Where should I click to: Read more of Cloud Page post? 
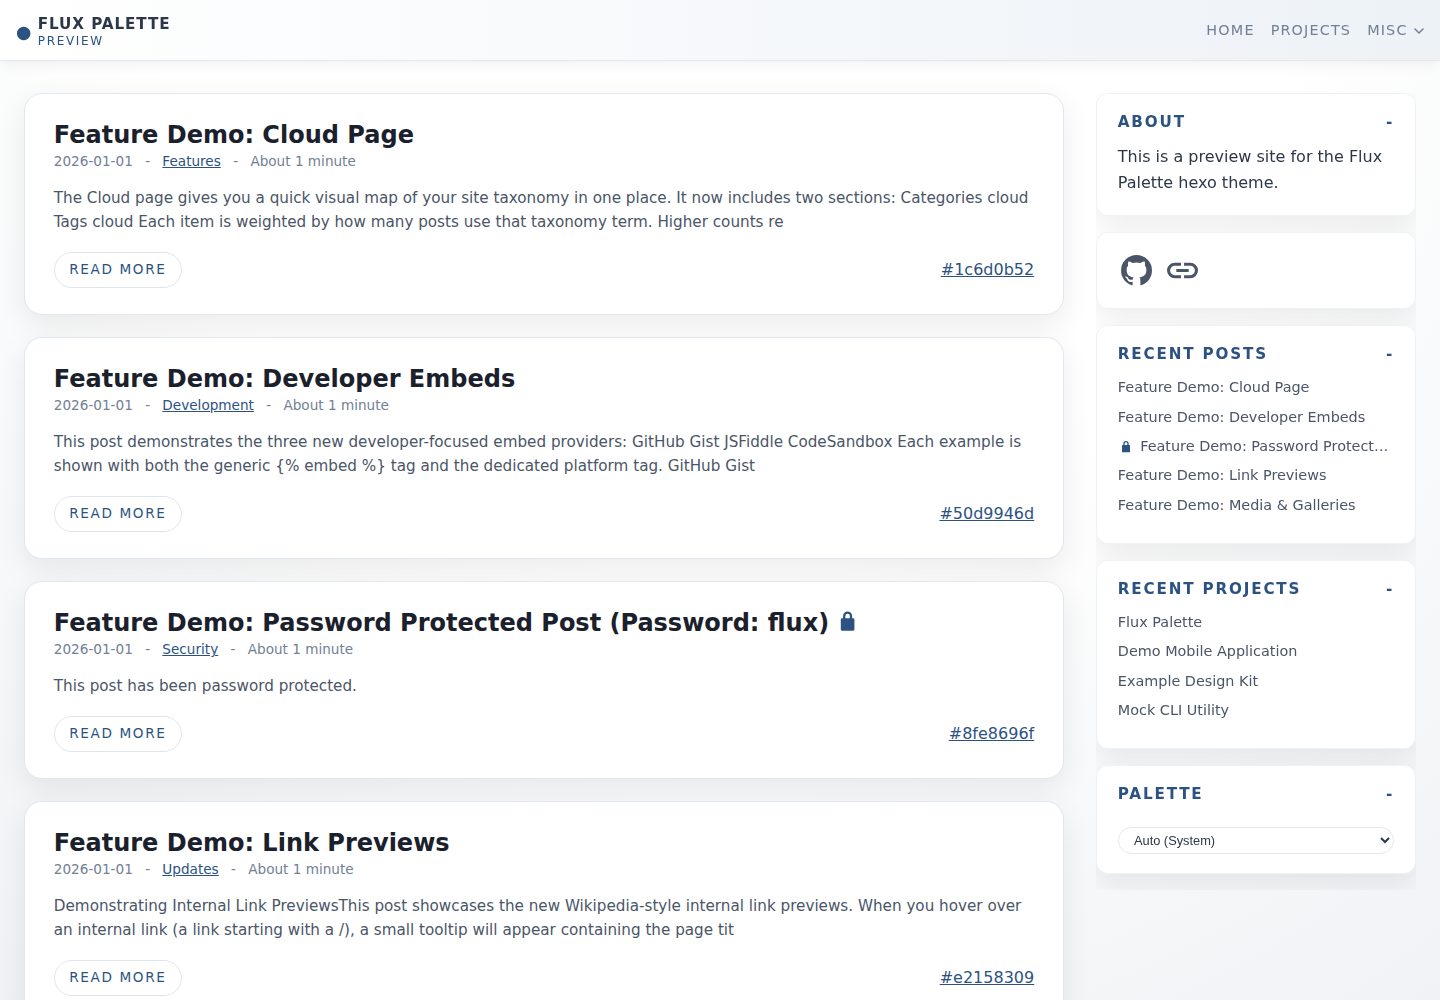pyautogui.click(x=118, y=270)
